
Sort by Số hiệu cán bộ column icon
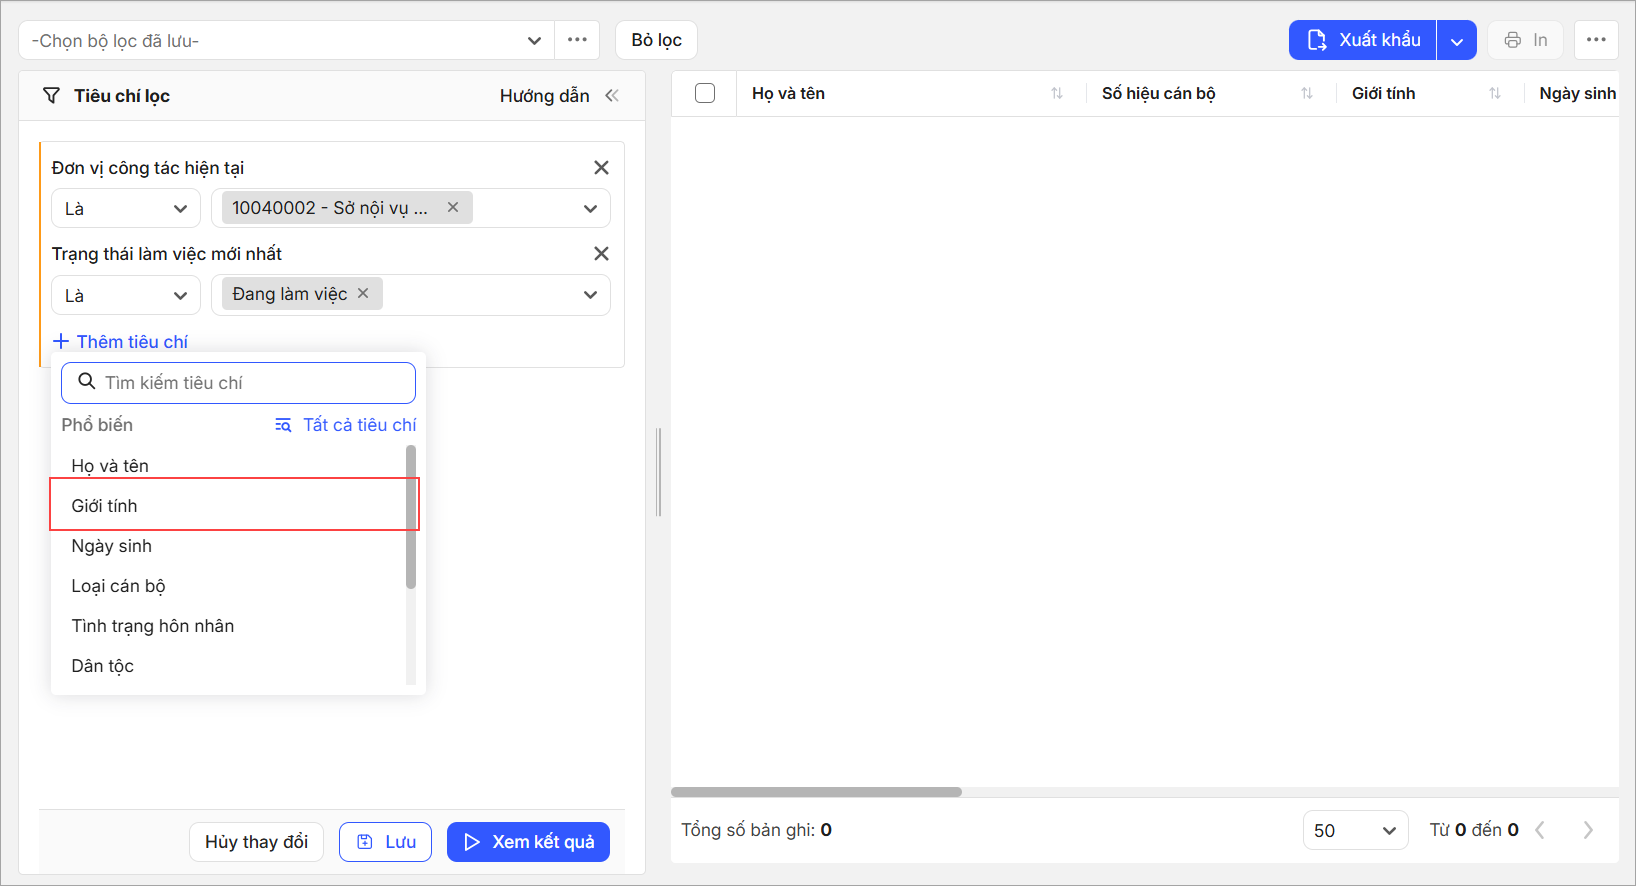click(1307, 94)
